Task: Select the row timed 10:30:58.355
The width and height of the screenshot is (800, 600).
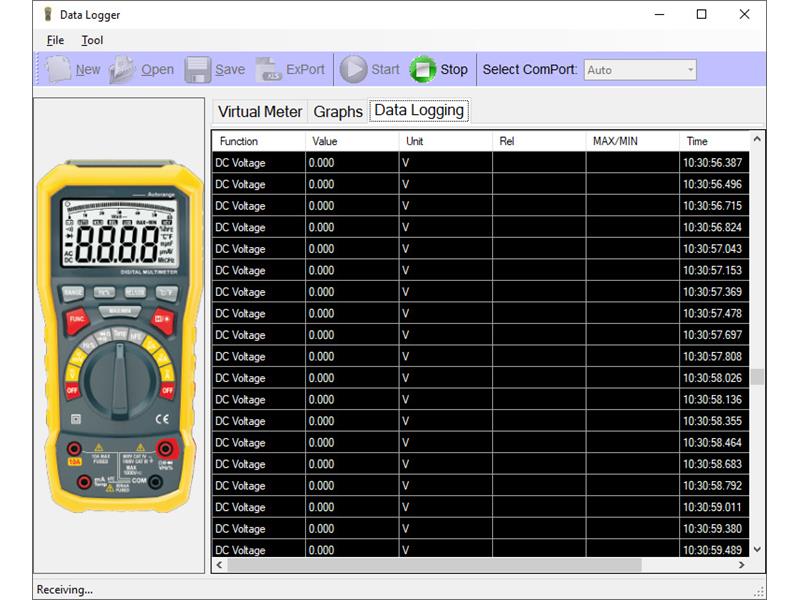Action: [481, 421]
